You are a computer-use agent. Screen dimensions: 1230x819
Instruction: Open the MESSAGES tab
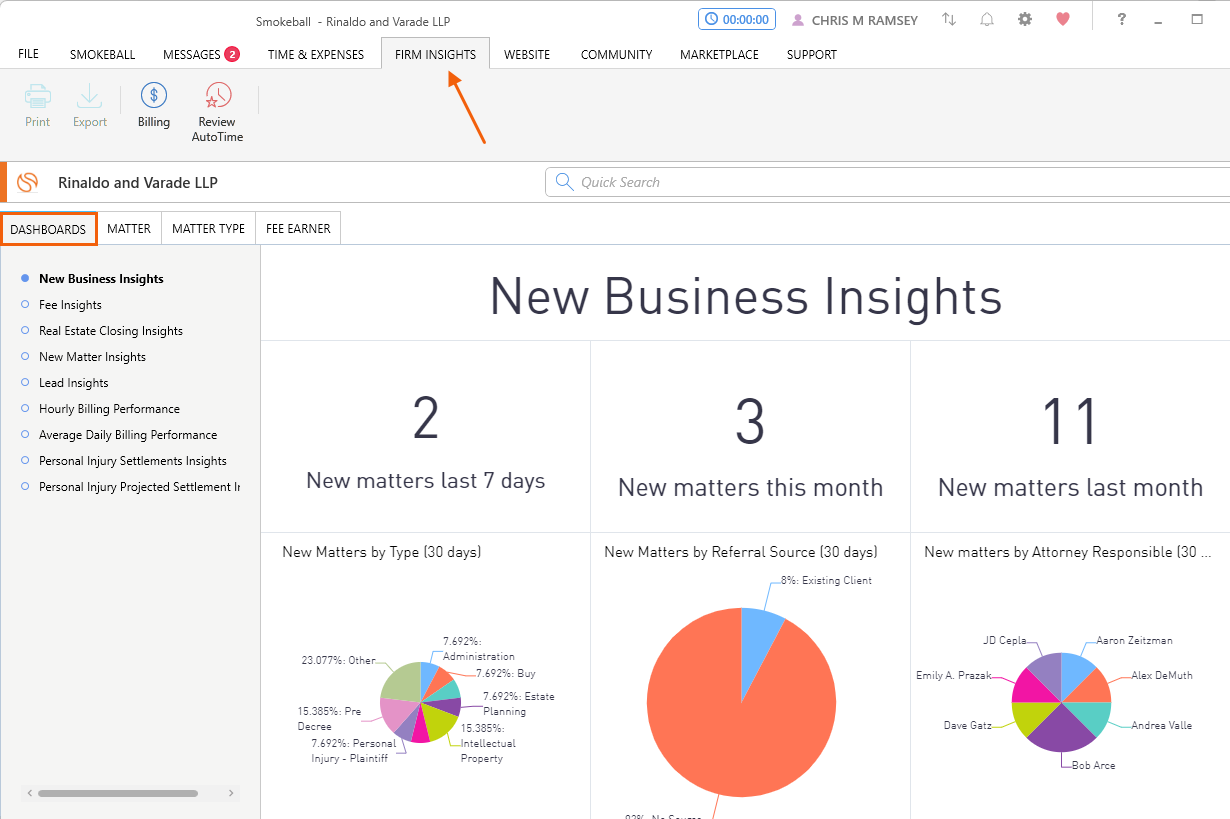pyautogui.click(x=192, y=54)
